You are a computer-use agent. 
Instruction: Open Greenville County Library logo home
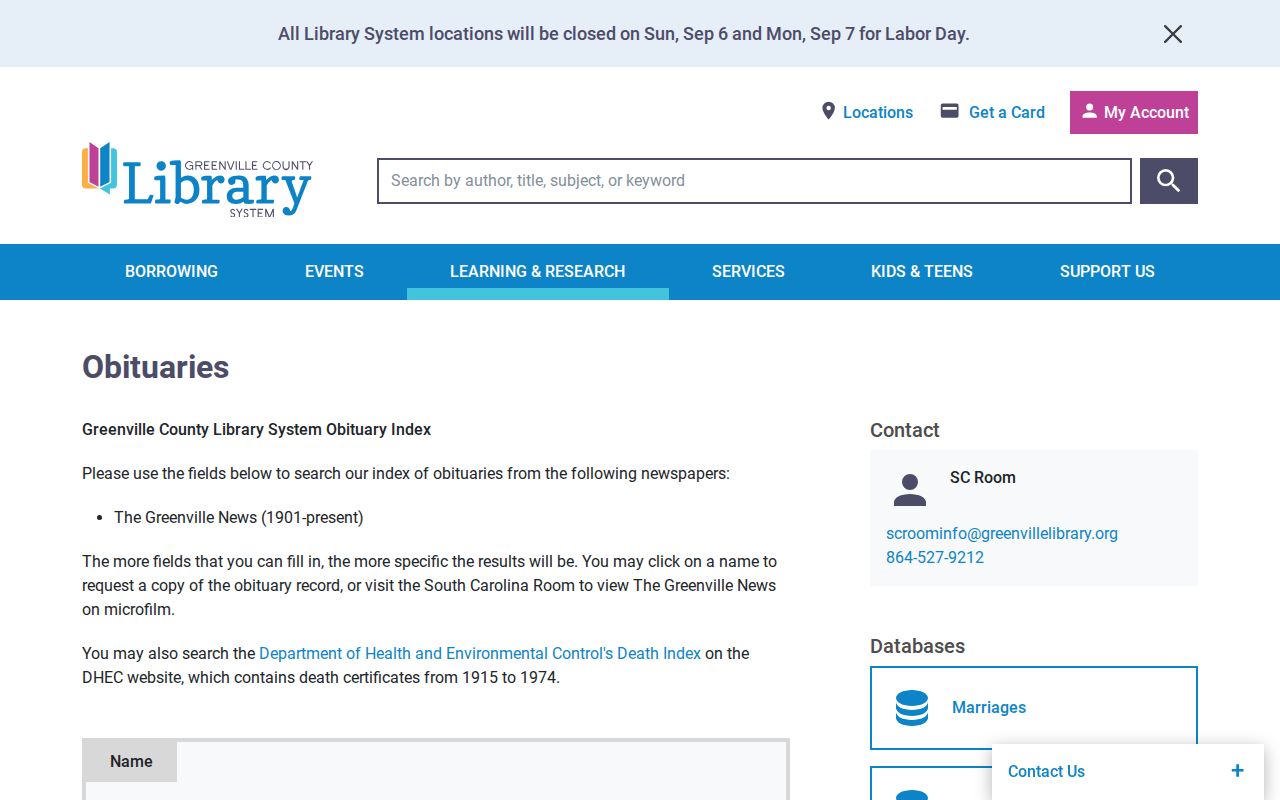(198, 180)
